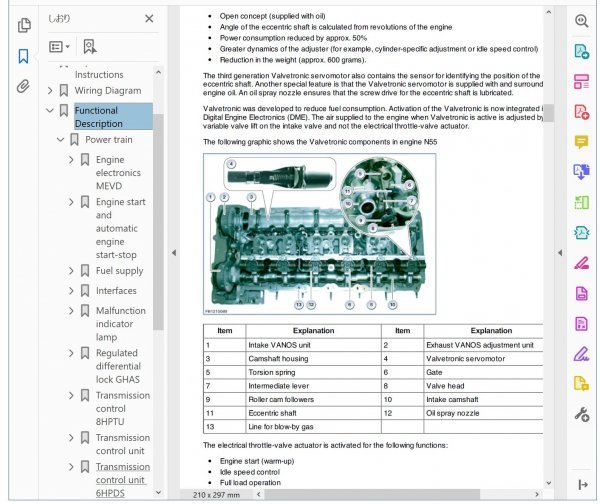Click the bookmarks panel scroll down arrow
This screenshot has height=504, width=600.
(x=158, y=493)
